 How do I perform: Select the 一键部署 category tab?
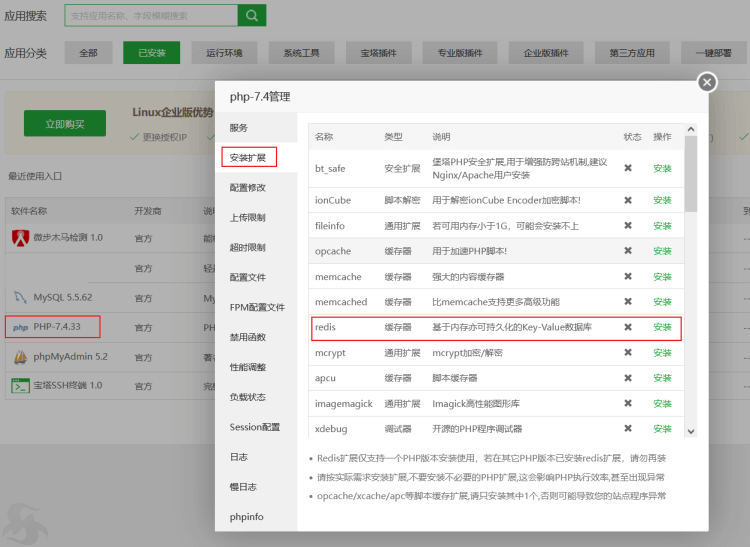point(714,53)
